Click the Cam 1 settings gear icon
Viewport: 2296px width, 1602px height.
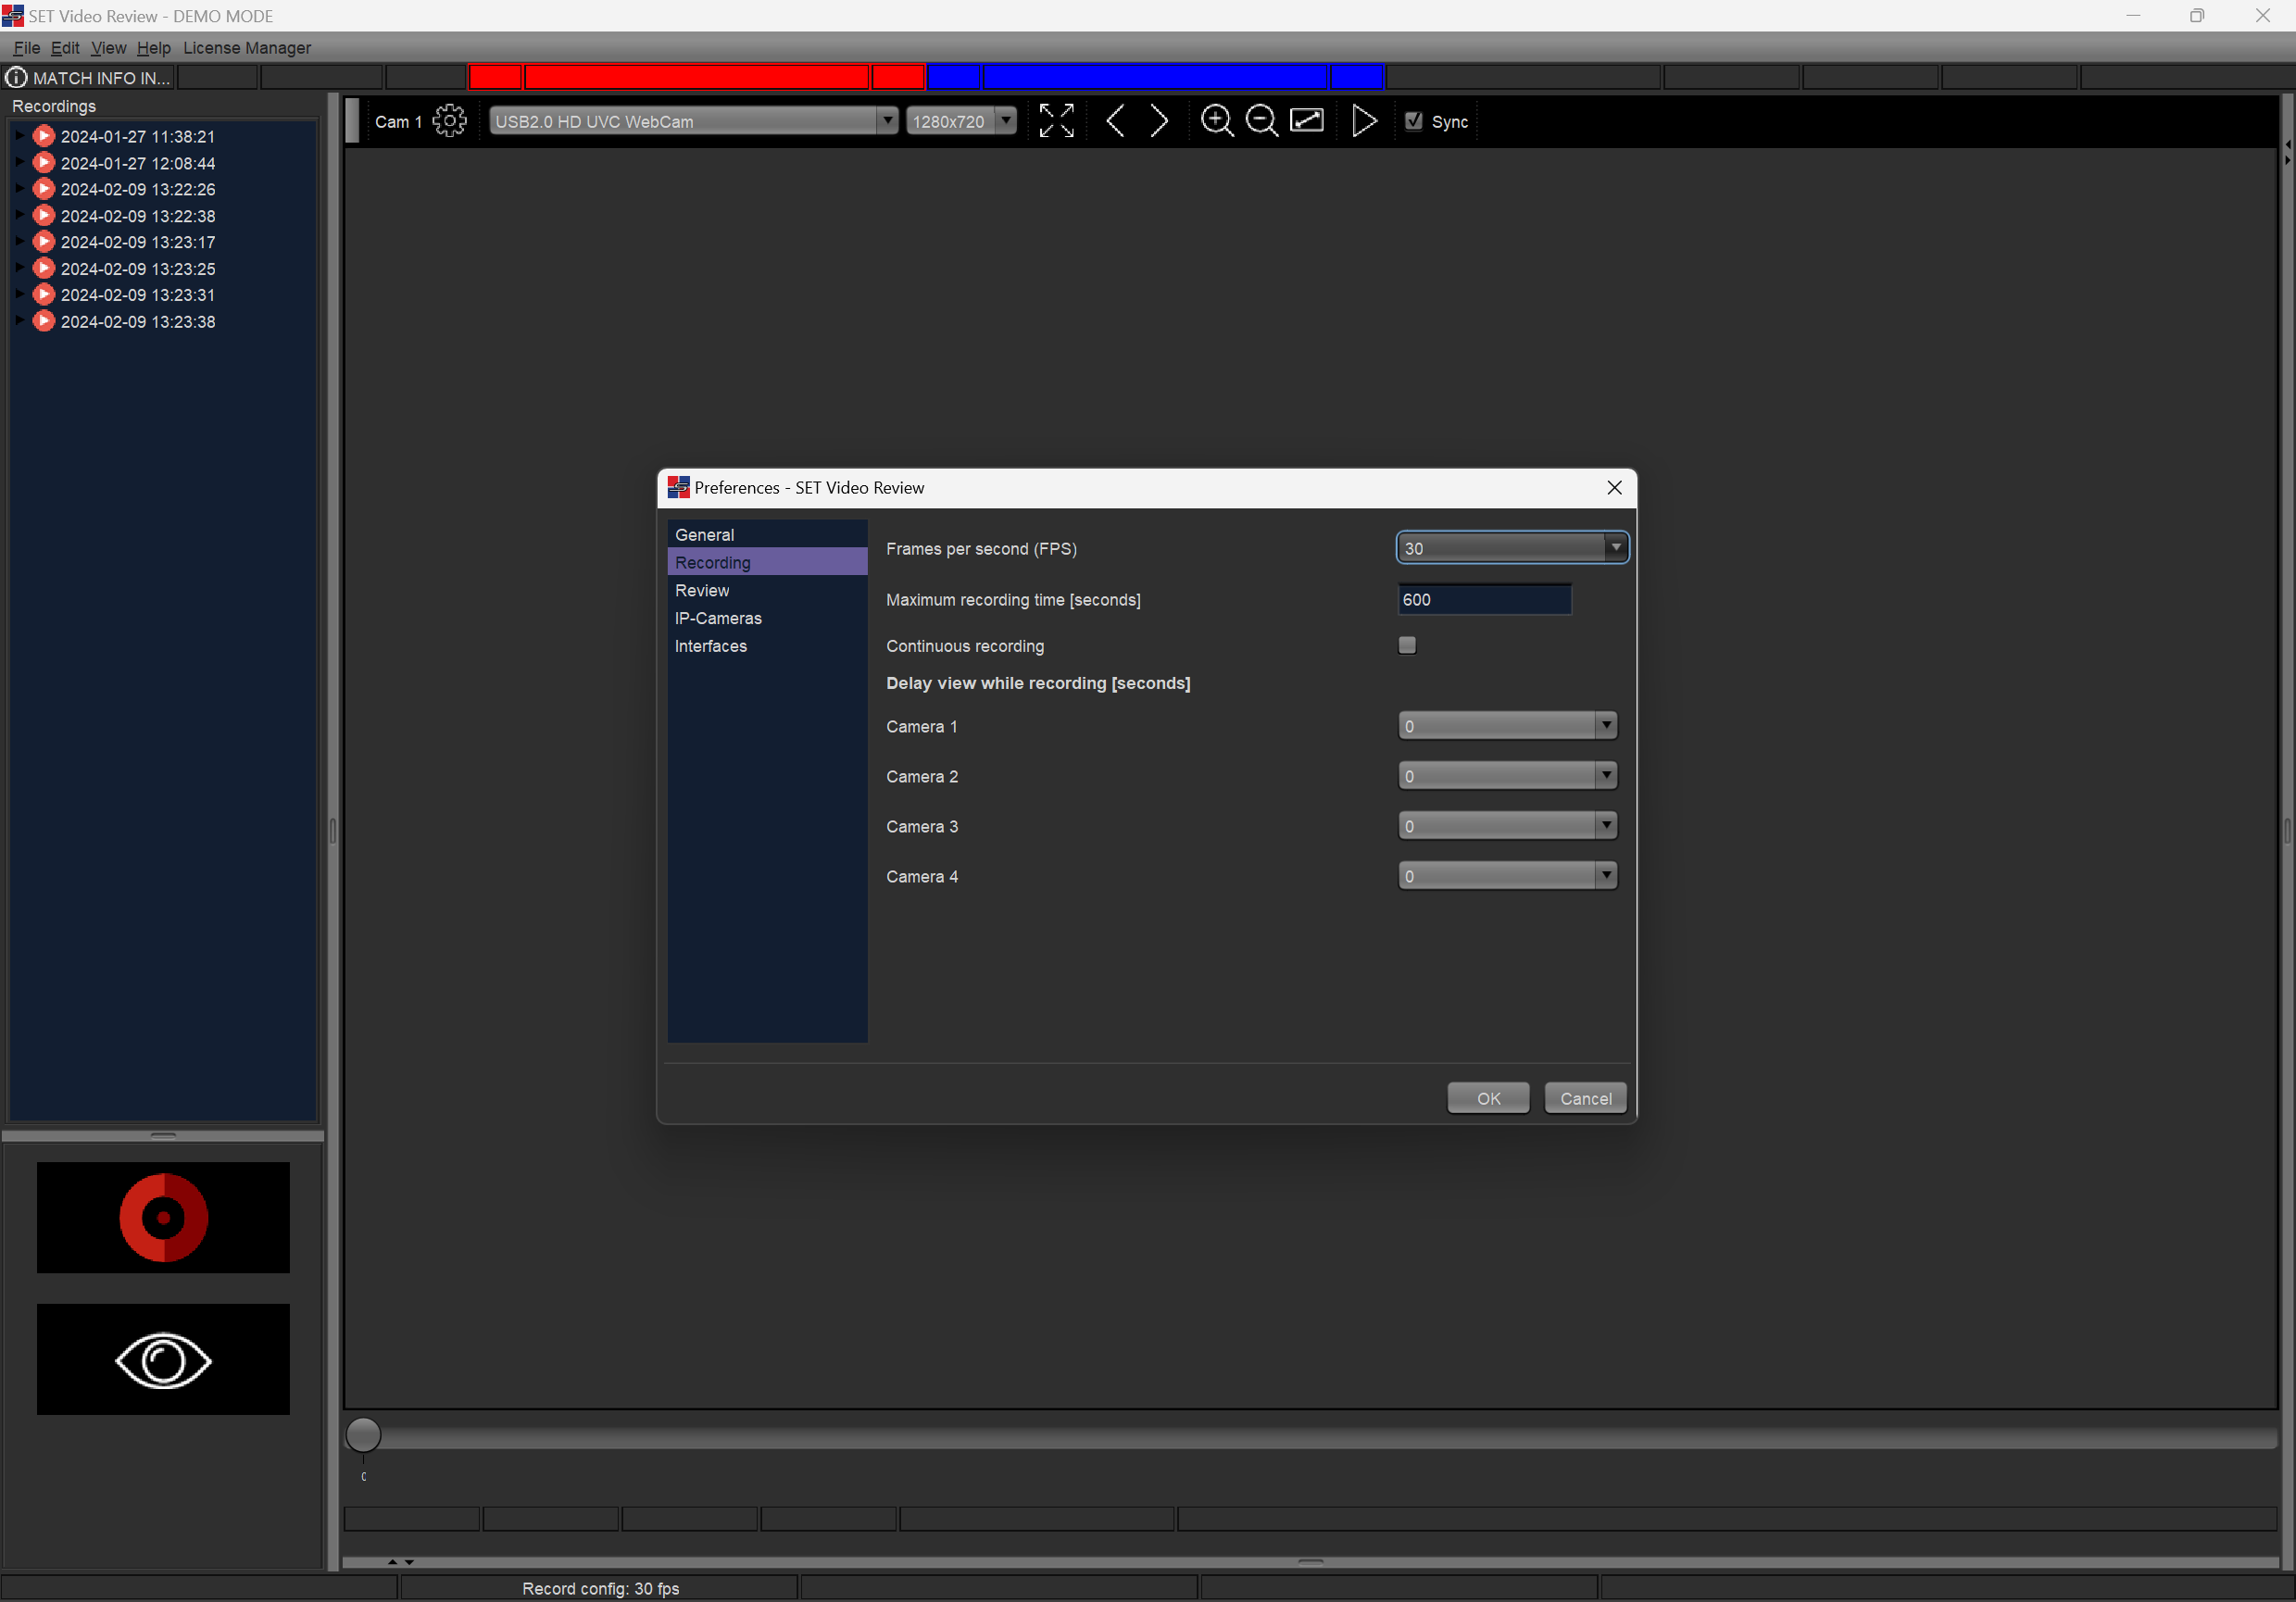coord(449,121)
